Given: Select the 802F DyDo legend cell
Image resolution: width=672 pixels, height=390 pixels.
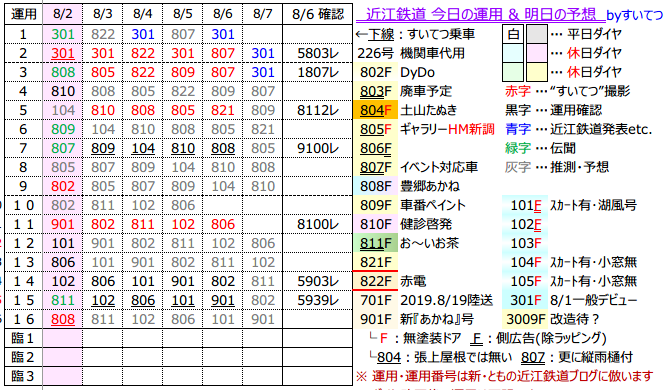Looking at the screenshot, I should 375,72.
